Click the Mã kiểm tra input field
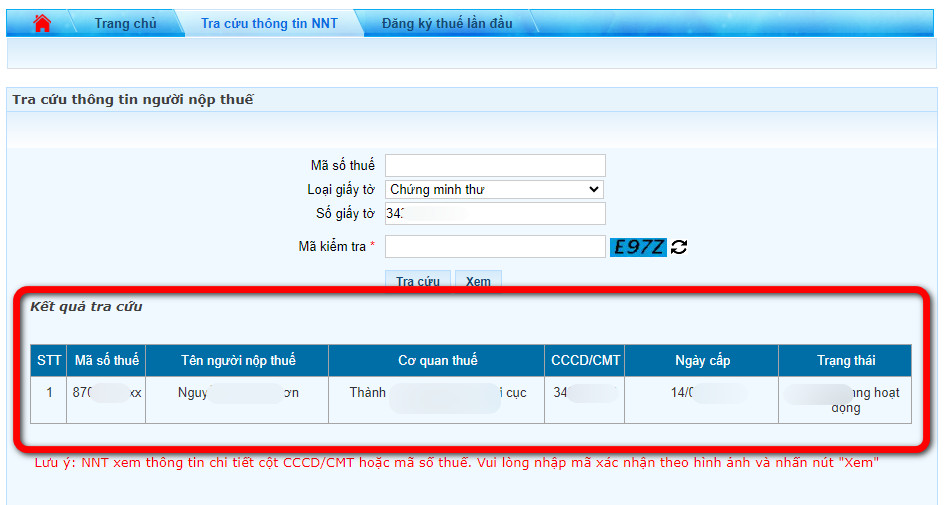949x505 pixels. (495, 246)
